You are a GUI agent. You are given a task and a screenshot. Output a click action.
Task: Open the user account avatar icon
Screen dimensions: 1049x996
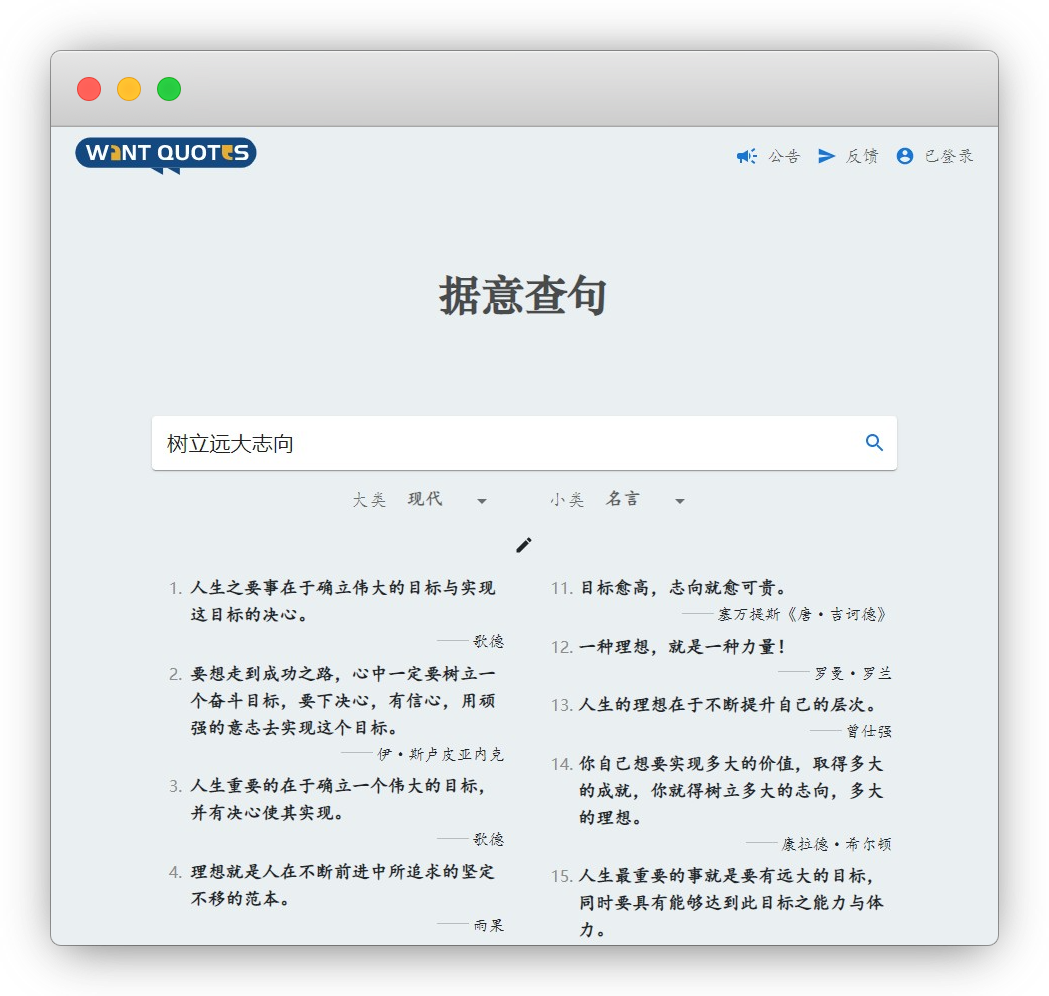pyautogui.click(x=905, y=155)
